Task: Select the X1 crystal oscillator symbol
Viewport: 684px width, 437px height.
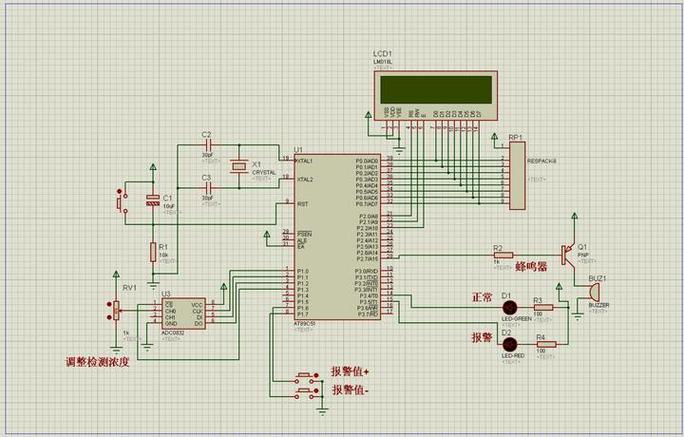Action: pos(239,166)
